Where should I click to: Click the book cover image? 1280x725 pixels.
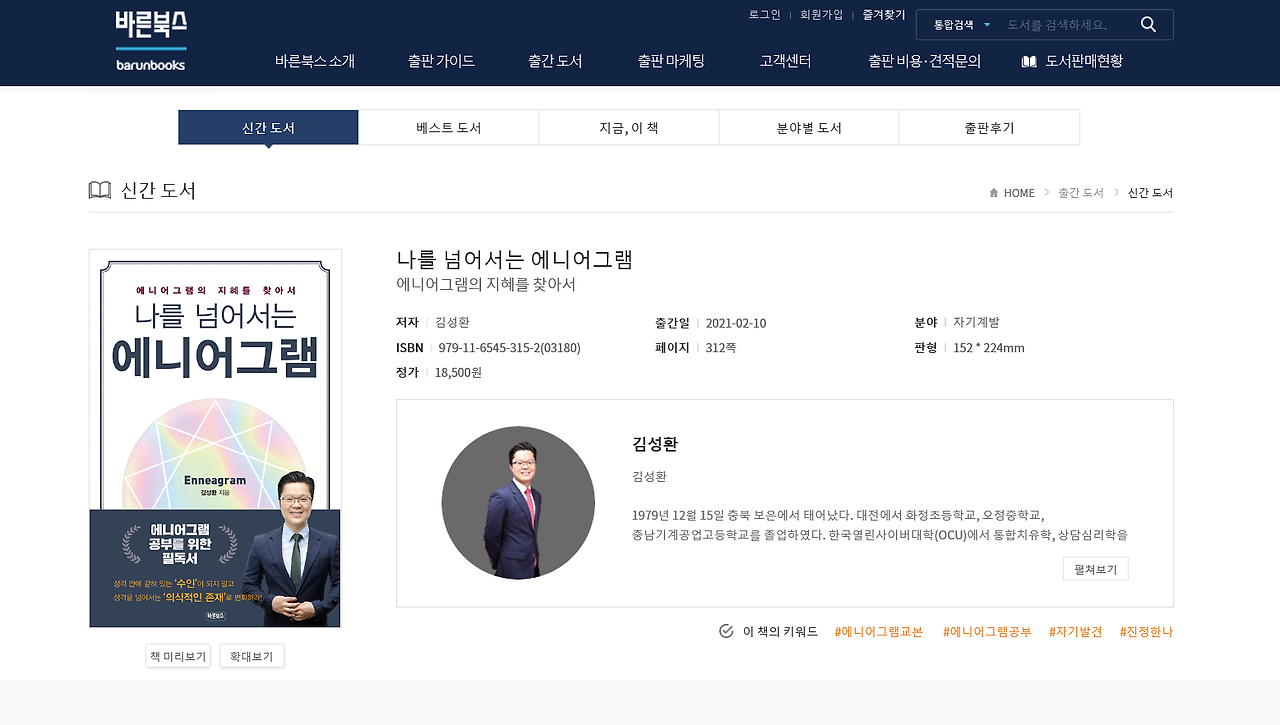(215, 438)
